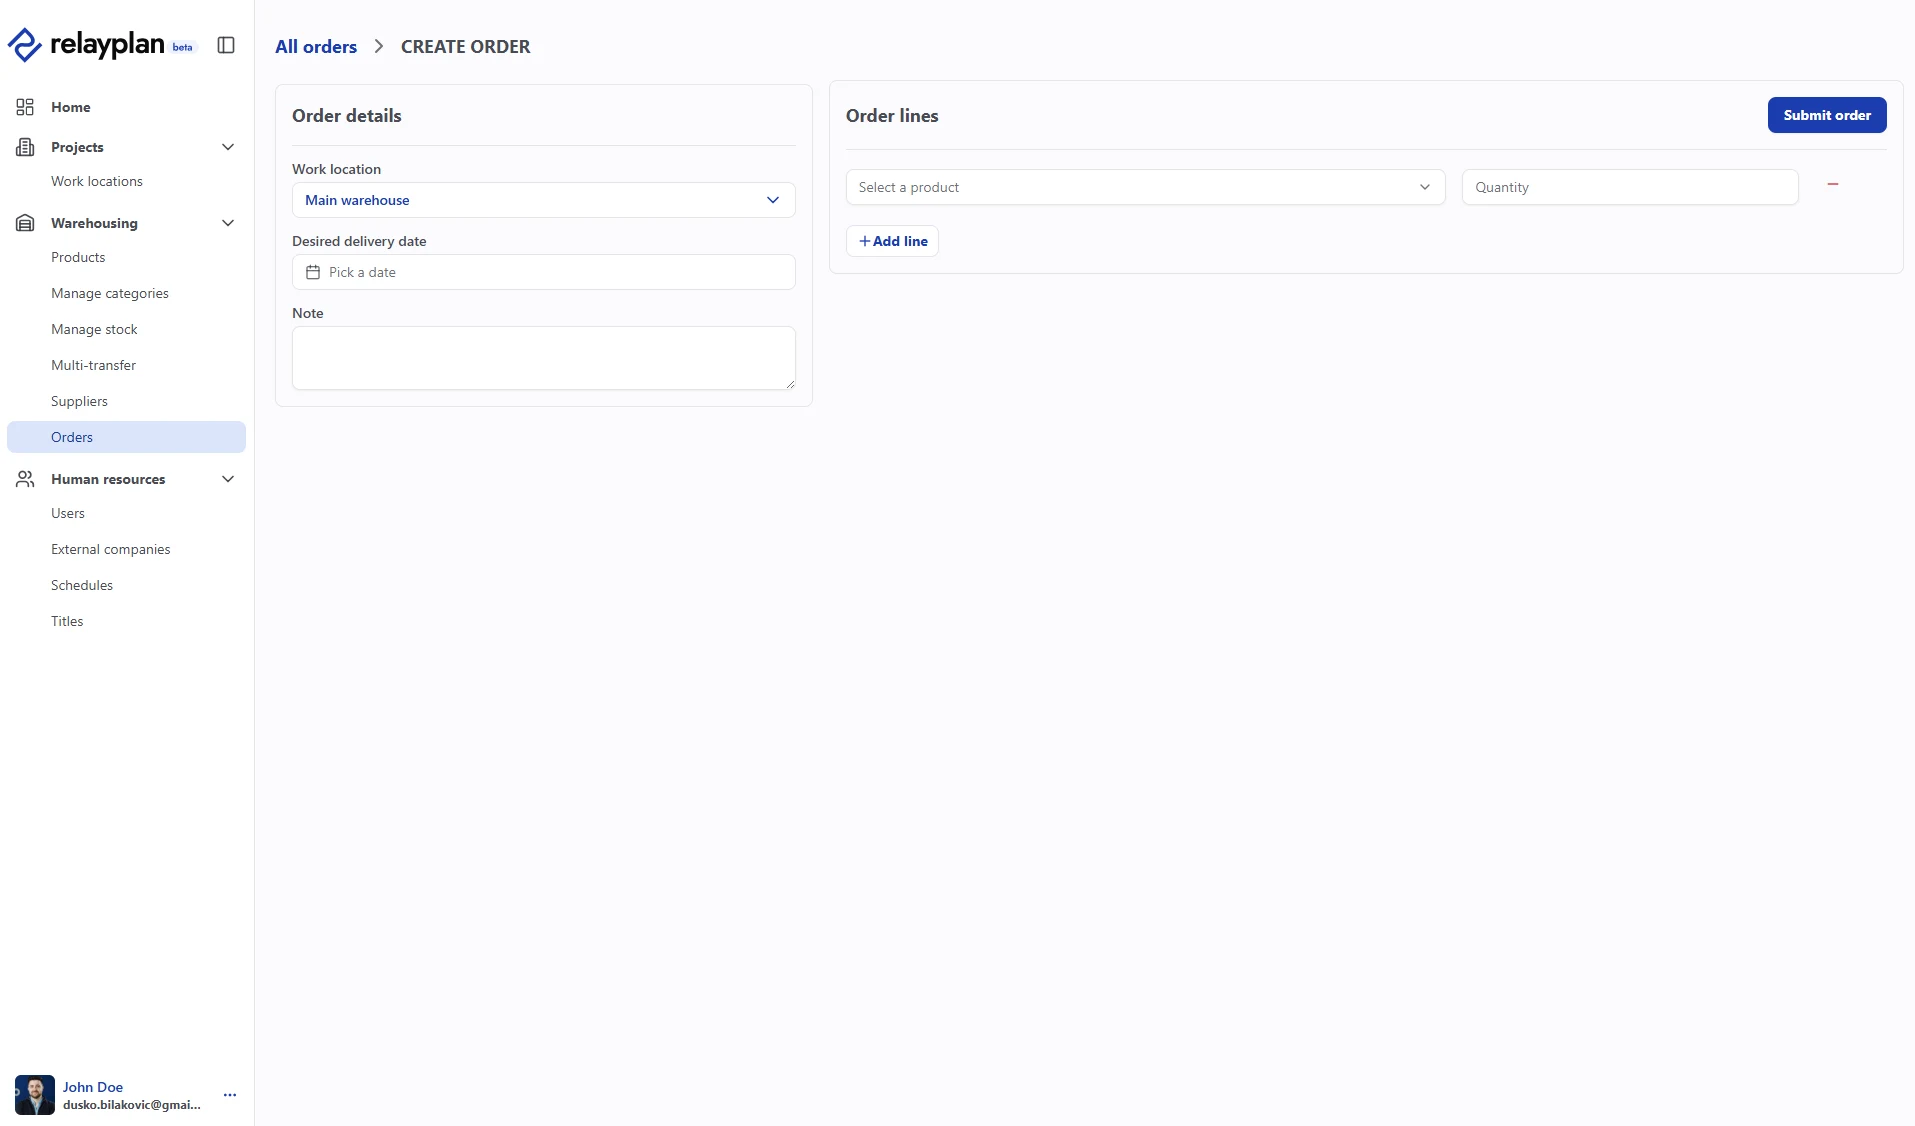Image resolution: width=1915 pixels, height=1126 pixels.
Task: Collapse Human resources section chevron
Action: click(228, 479)
